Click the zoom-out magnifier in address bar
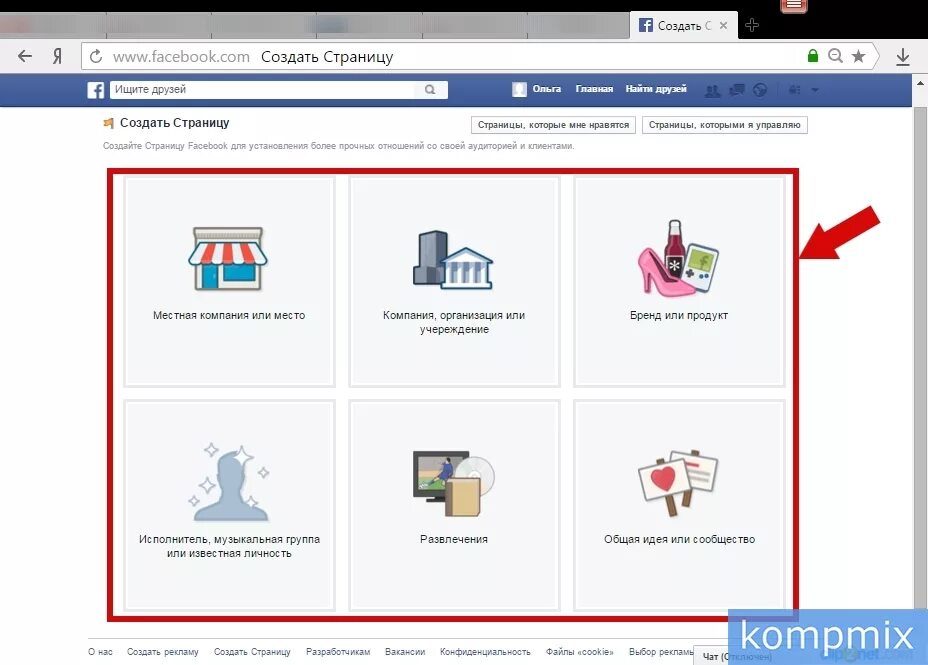The width and height of the screenshot is (928, 665). click(835, 56)
